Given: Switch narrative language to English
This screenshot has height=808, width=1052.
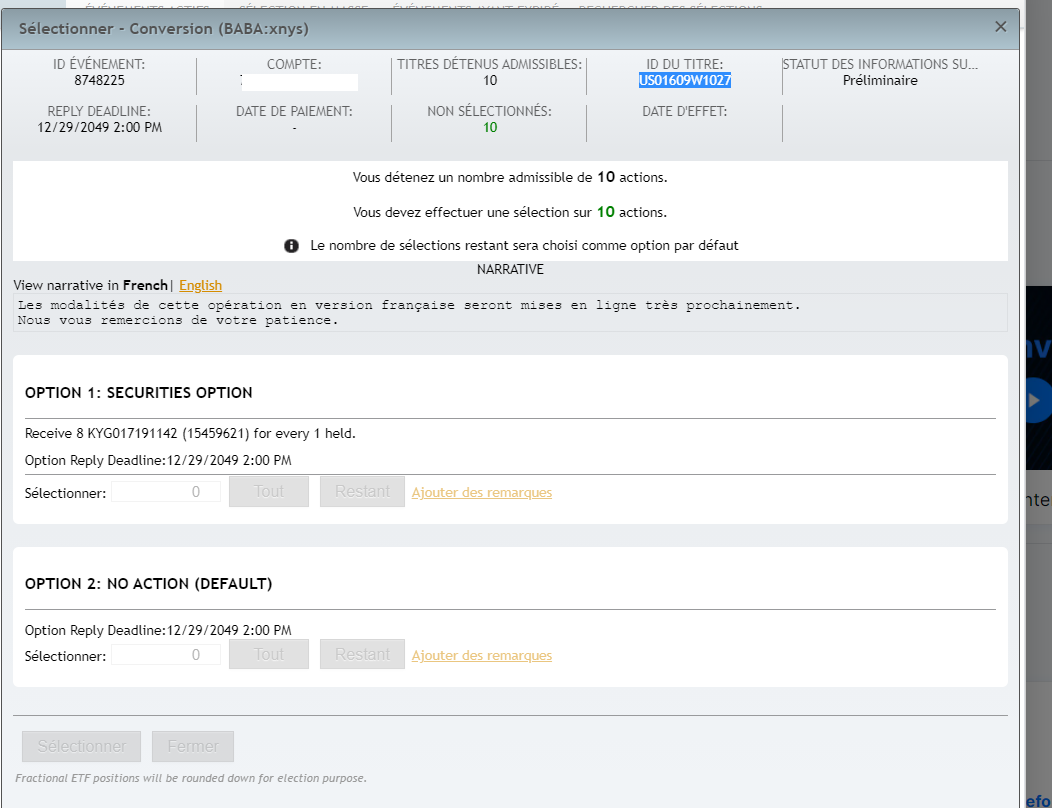Looking at the screenshot, I should tap(200, 286).
